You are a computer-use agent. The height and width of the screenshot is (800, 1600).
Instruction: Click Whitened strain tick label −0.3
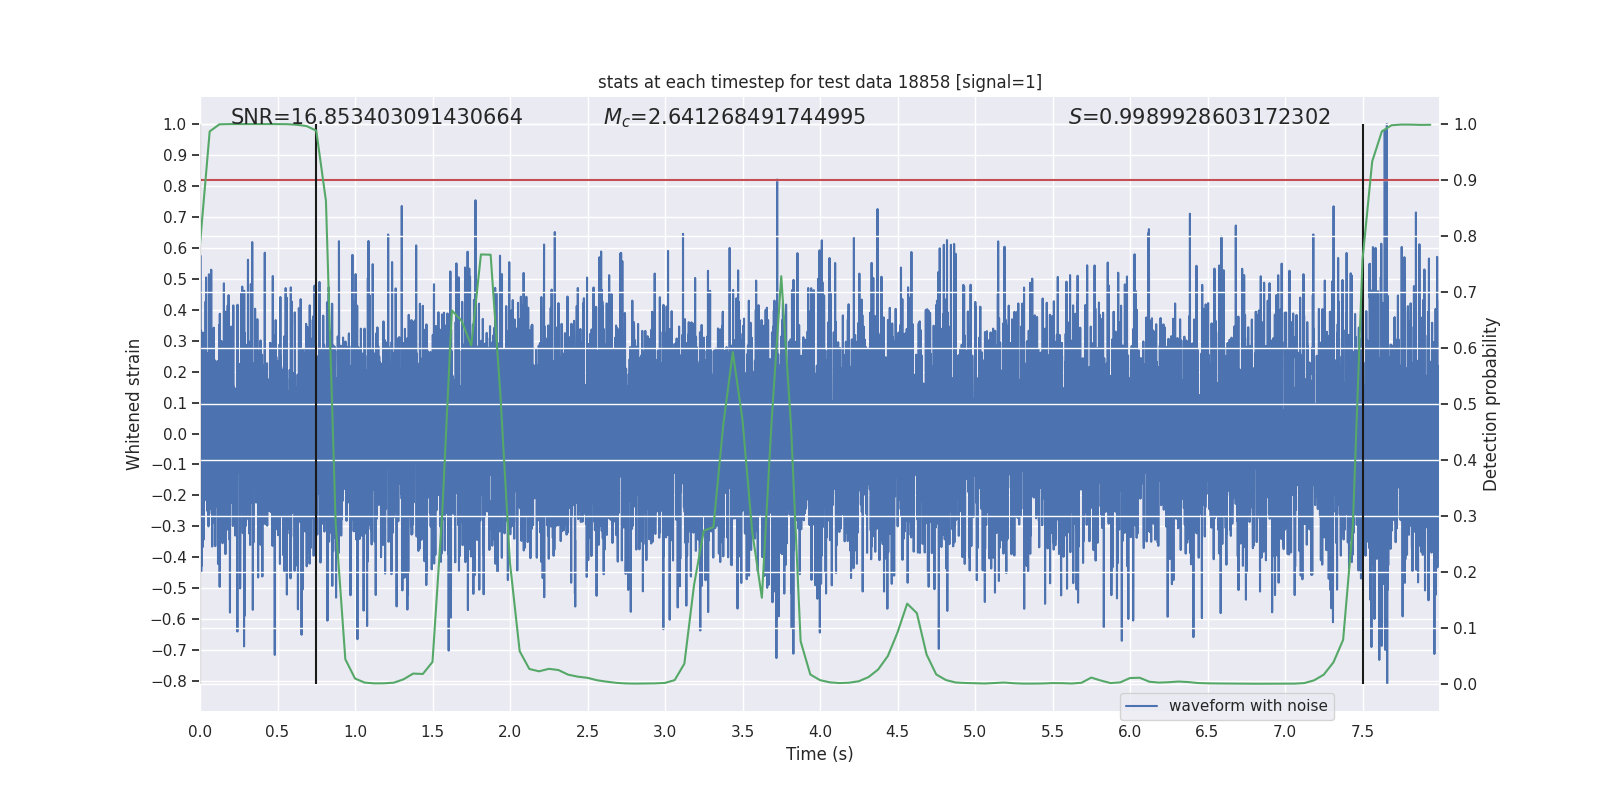pos(169,527)
